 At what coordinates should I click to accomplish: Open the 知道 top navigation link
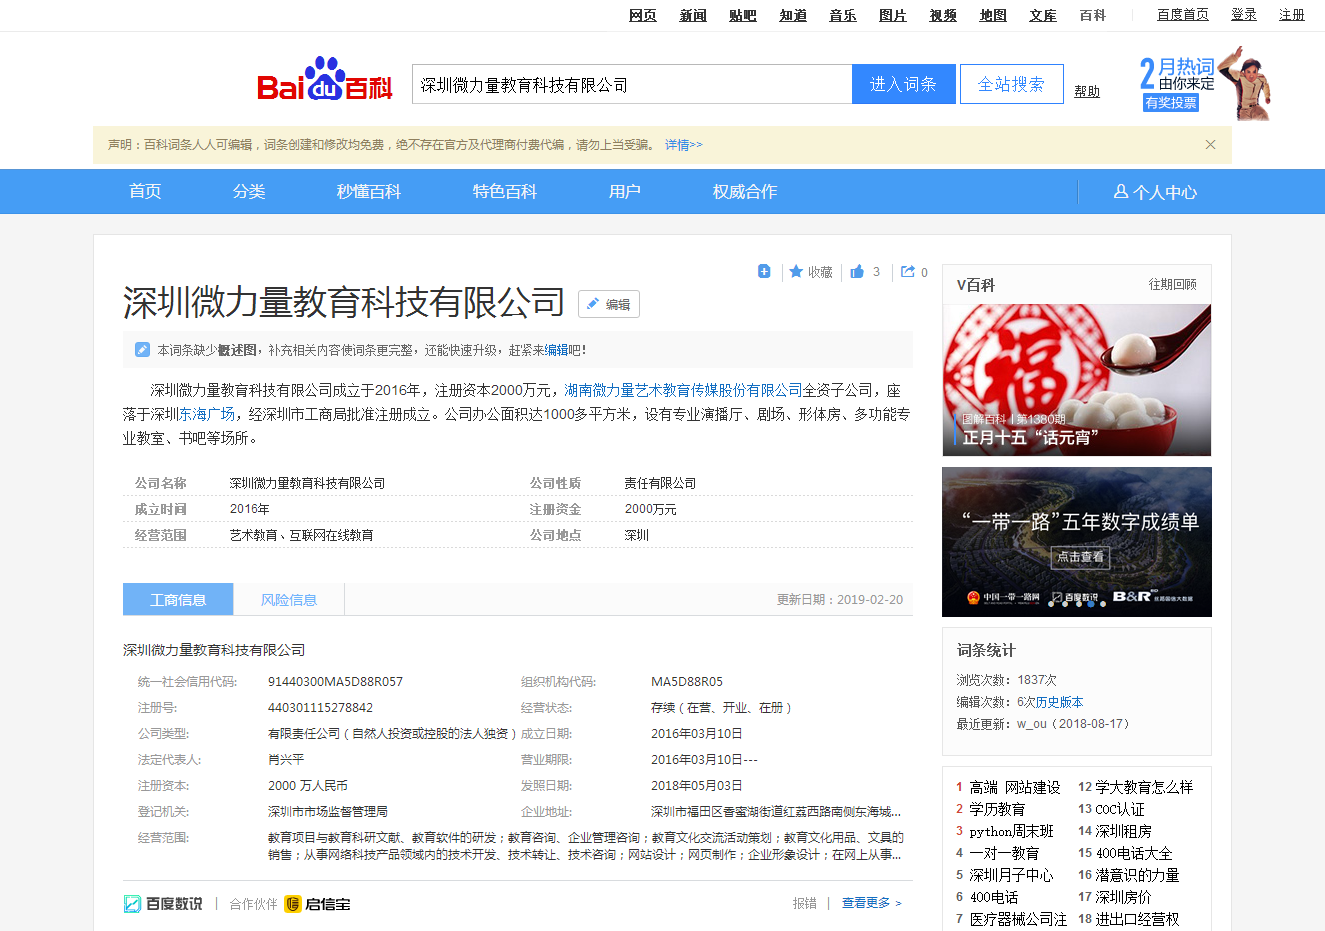pyautogui.click(x=793, y=15)
